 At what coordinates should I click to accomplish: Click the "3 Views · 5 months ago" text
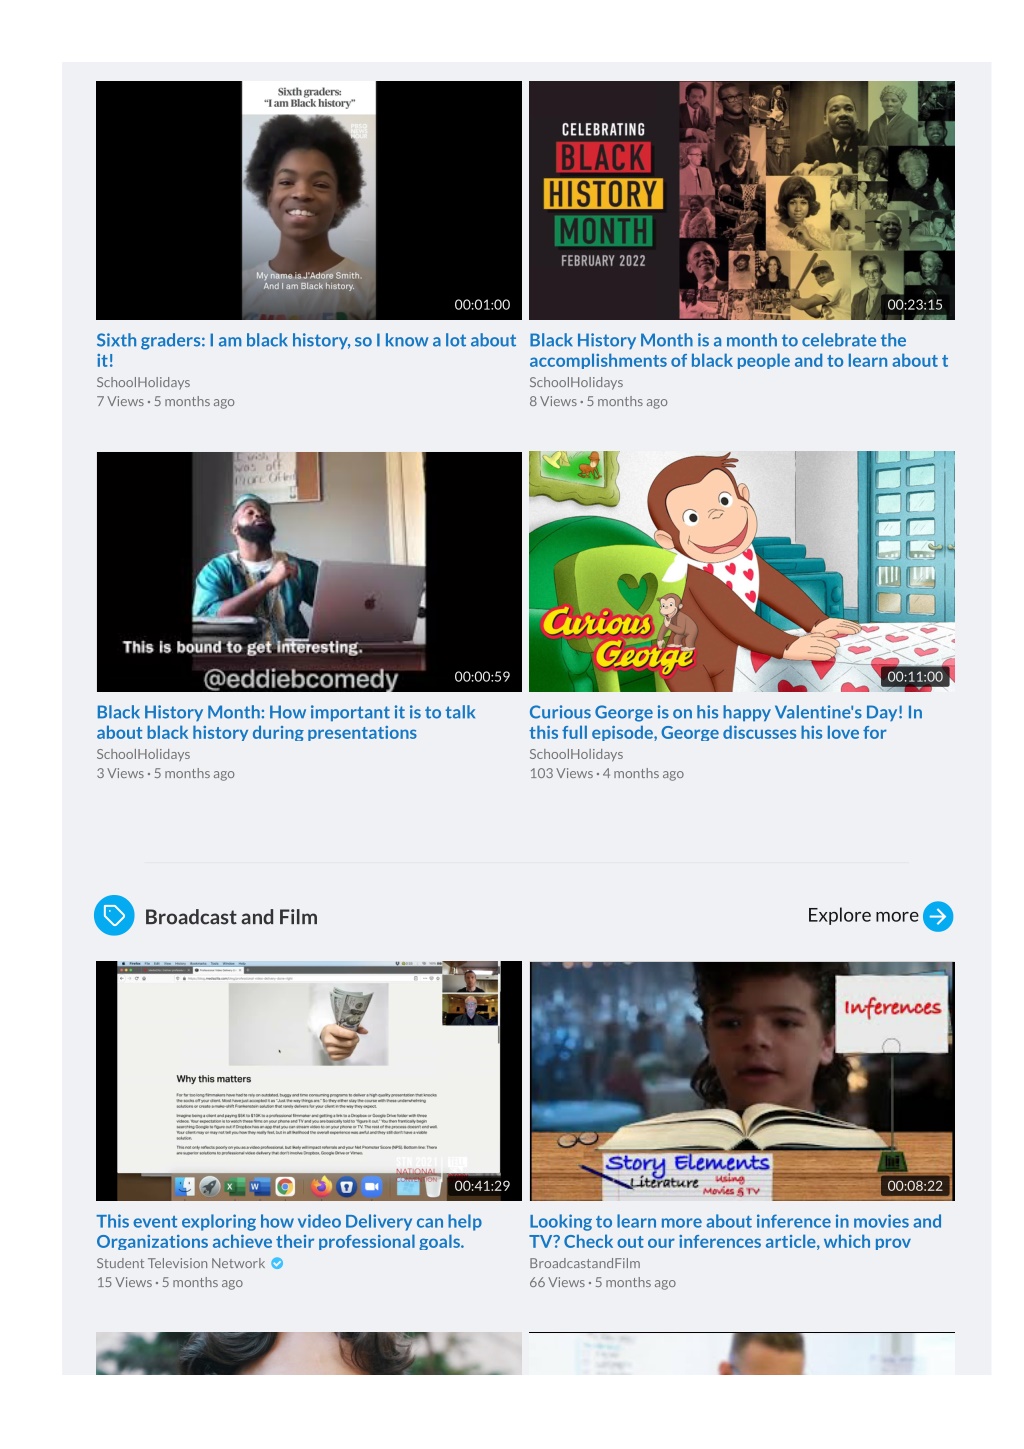pos(165,773)
